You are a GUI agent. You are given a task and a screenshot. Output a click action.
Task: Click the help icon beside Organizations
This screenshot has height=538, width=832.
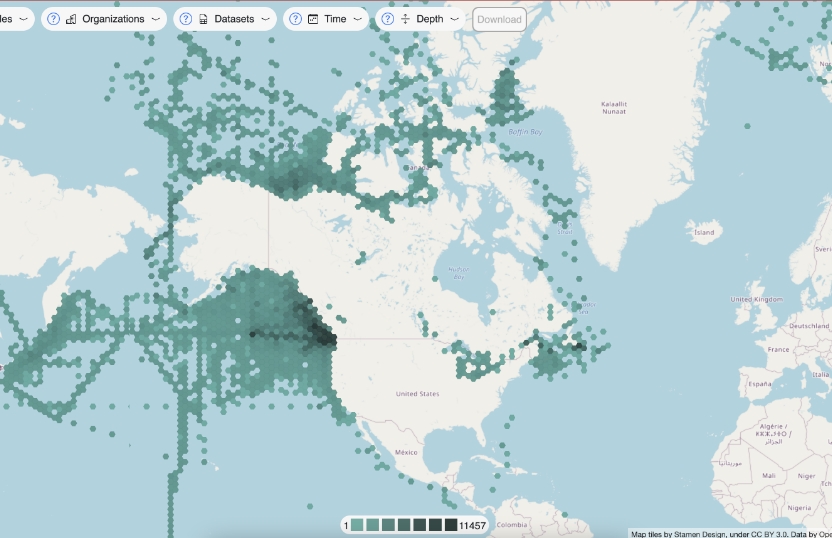[54, 19]
